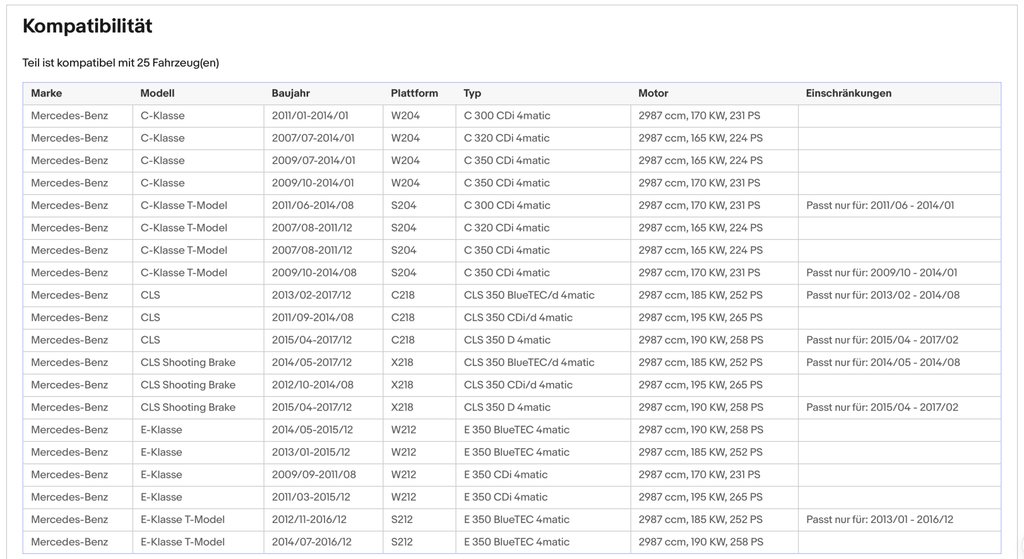This screenshot has width=1024, height=559.
Task: Click Motor cell in the 2014/05-2015/12 row
Action: (701, 430)
